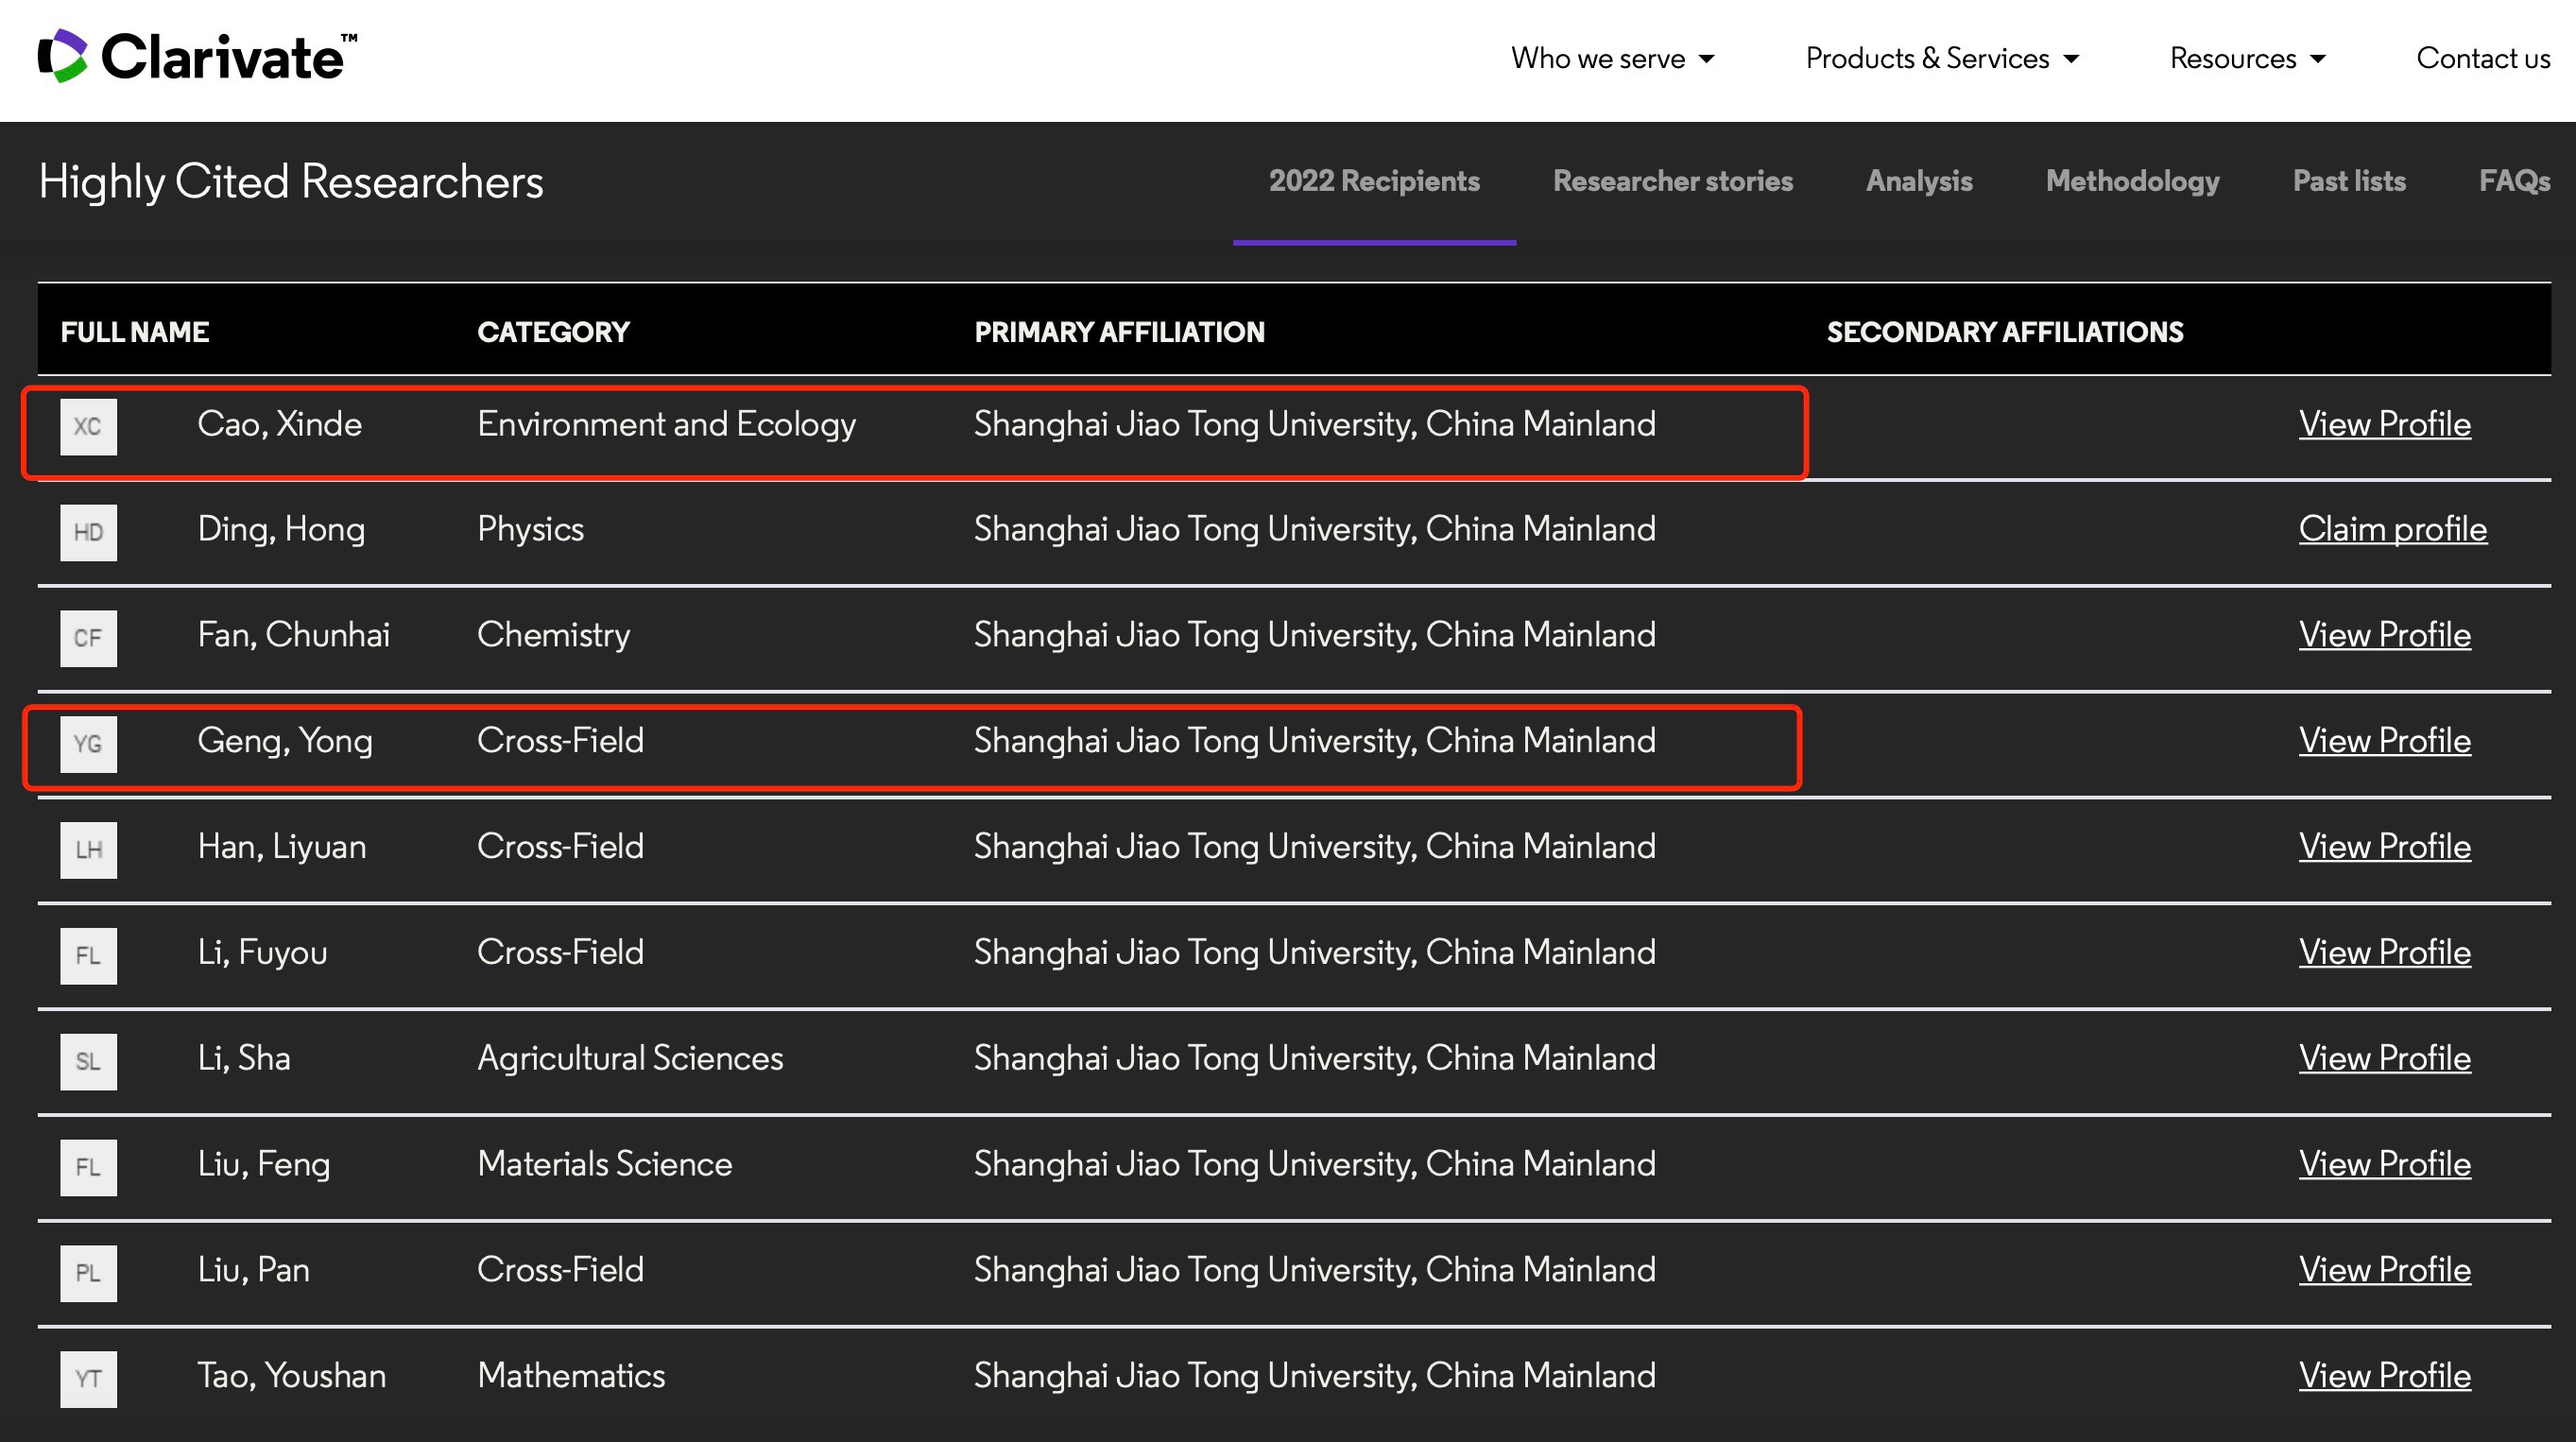Click the YT avatar for Tao, Youshan
The height and width of the screenshot is (1442, 2576).
[x=88, y=1379]
